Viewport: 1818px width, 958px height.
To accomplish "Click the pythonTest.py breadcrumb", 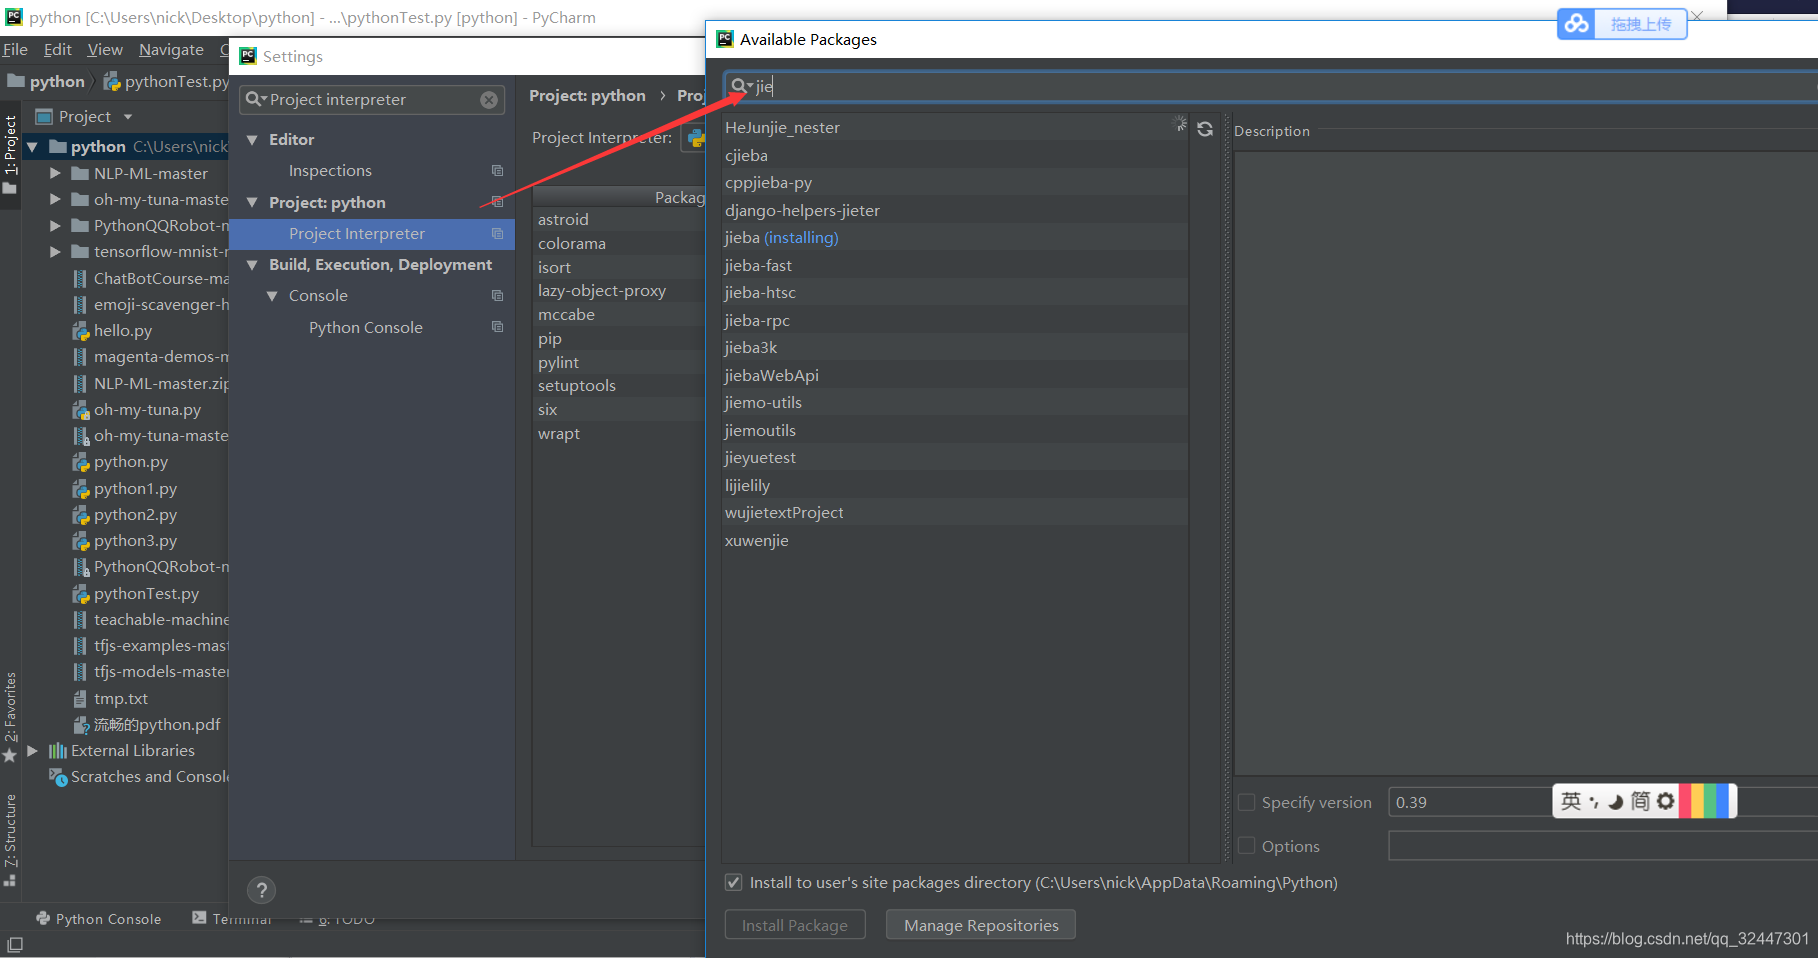I will click(168, 82).
